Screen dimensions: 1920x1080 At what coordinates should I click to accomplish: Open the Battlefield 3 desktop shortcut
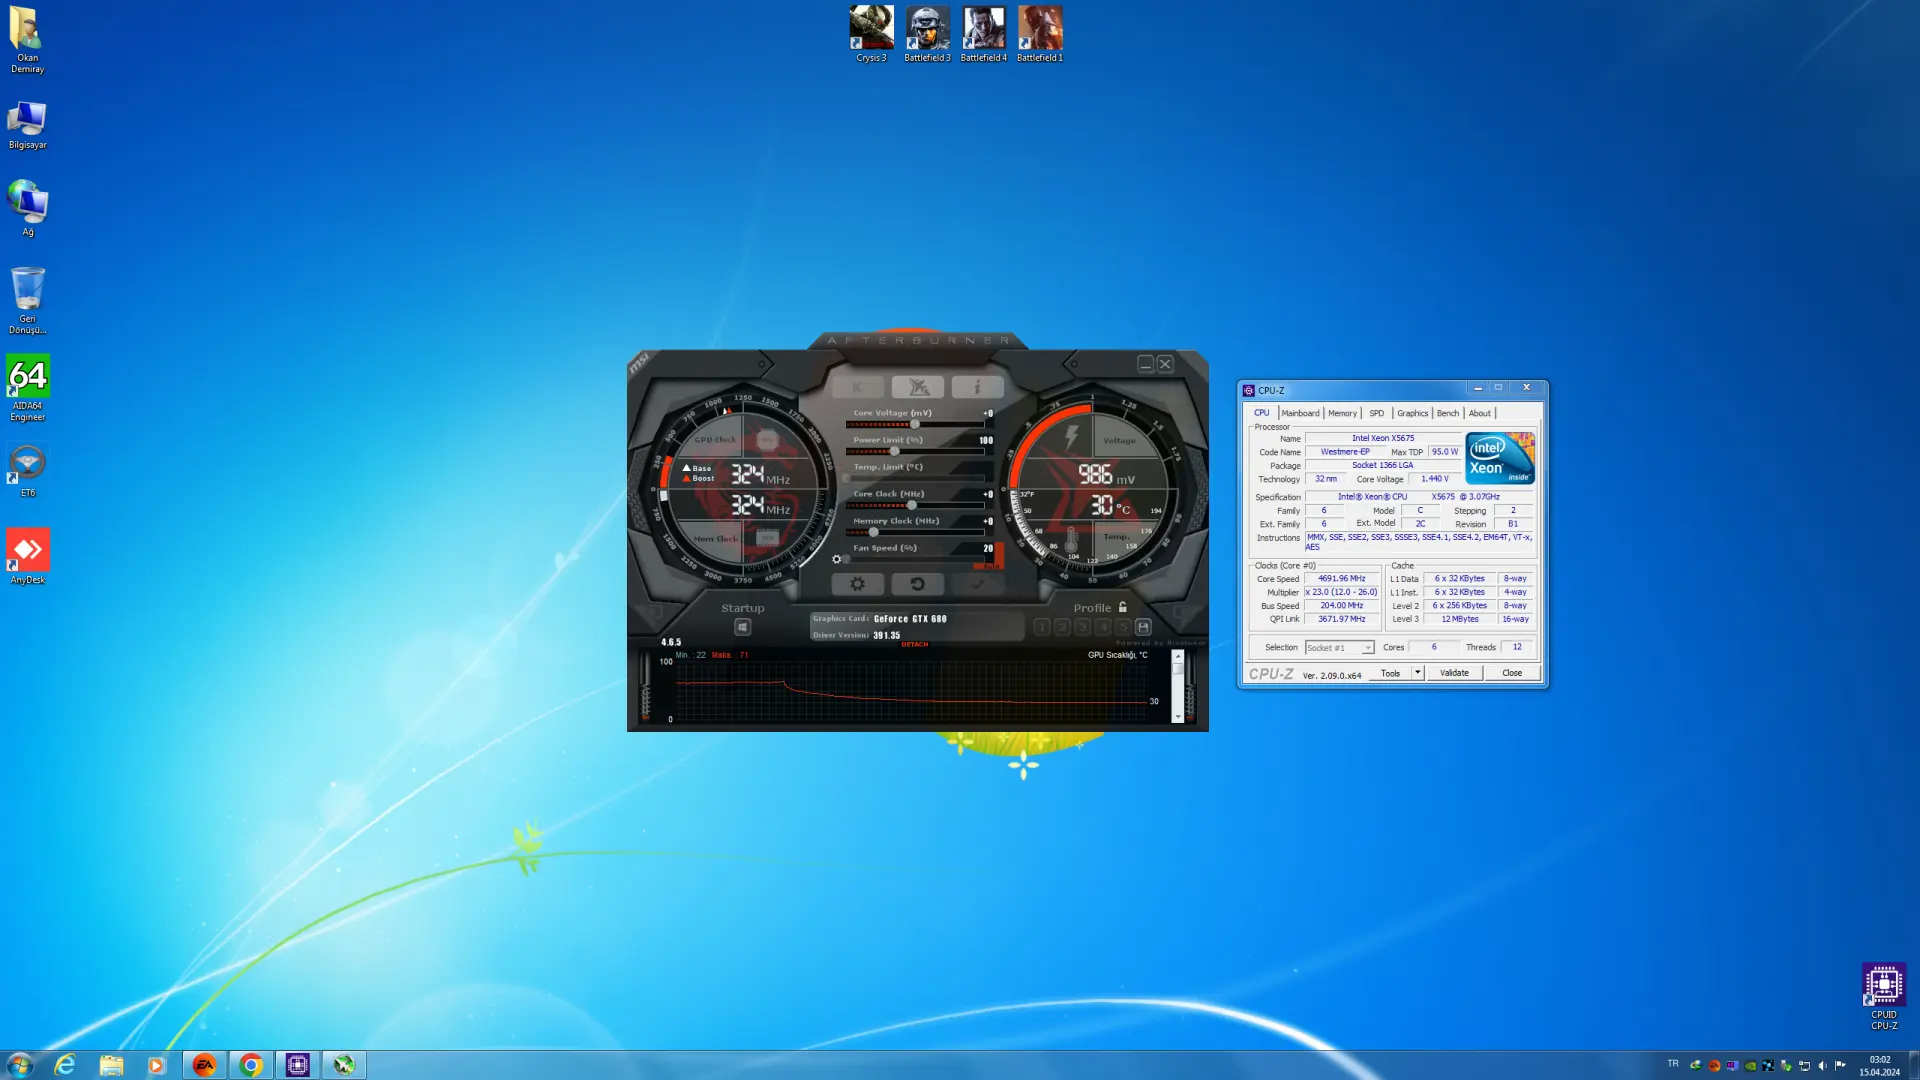[x=927, y=34]
